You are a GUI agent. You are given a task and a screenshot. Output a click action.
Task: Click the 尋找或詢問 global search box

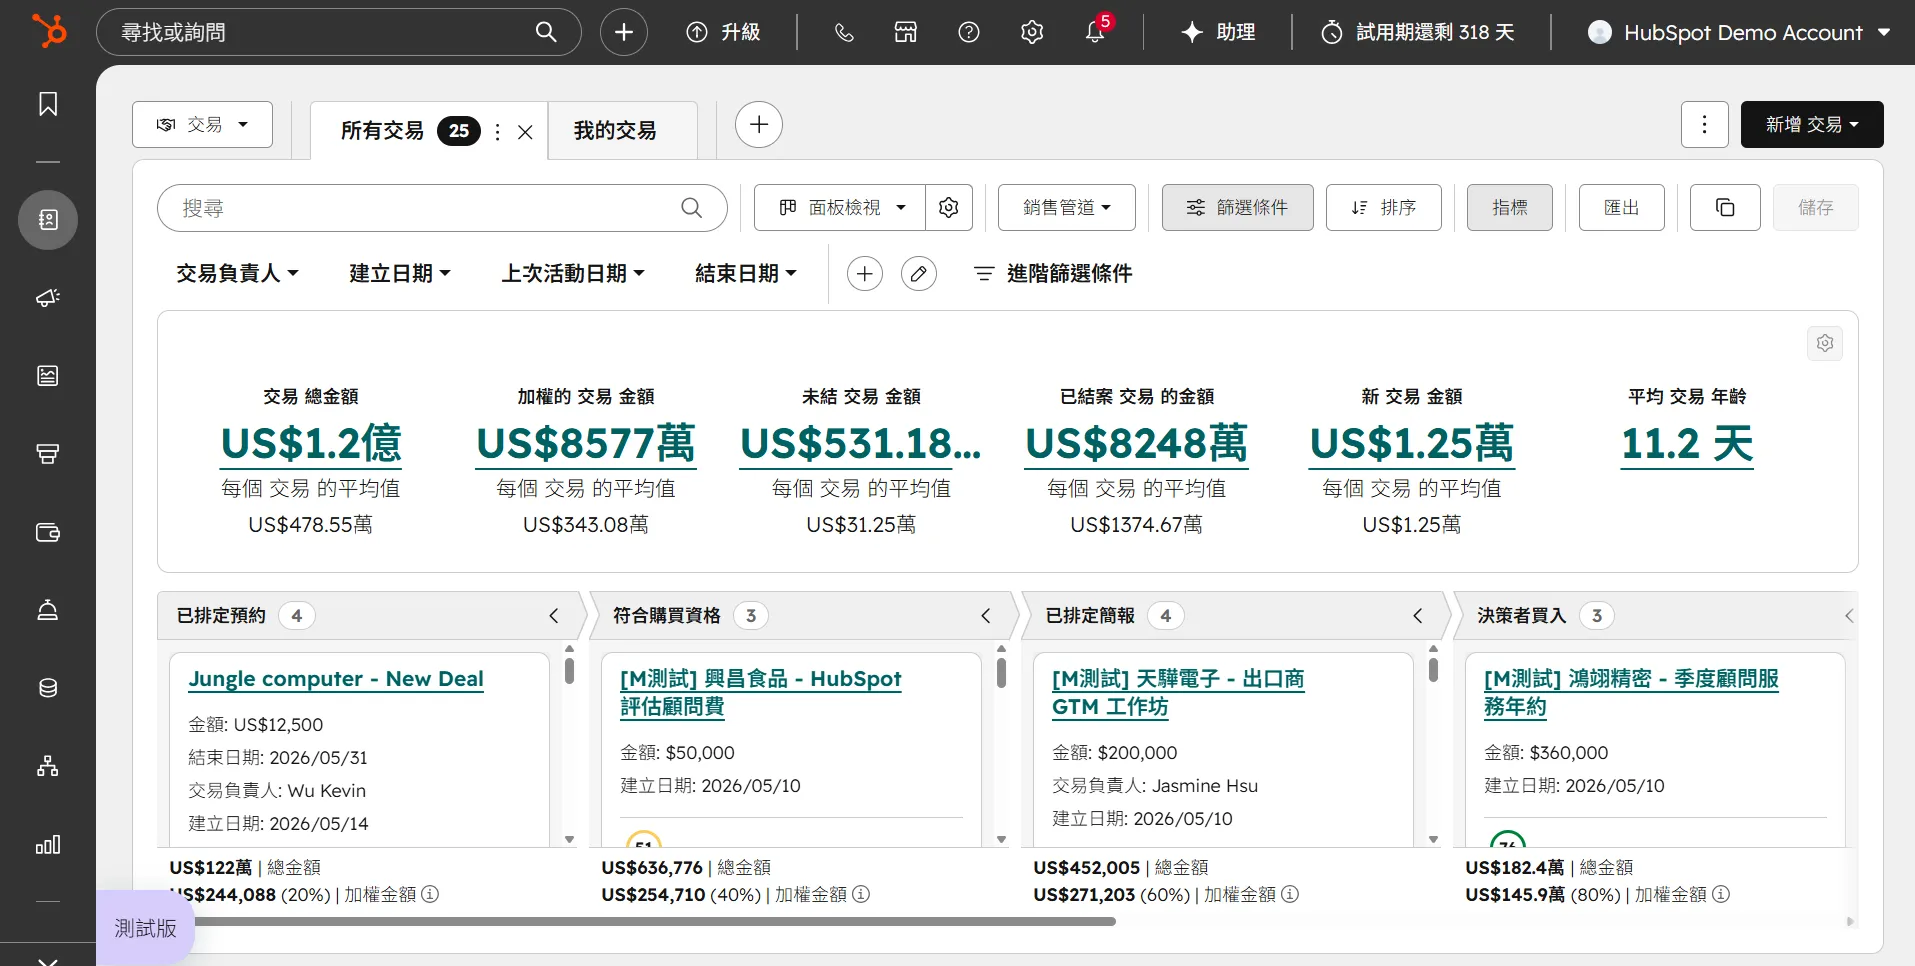339,32
